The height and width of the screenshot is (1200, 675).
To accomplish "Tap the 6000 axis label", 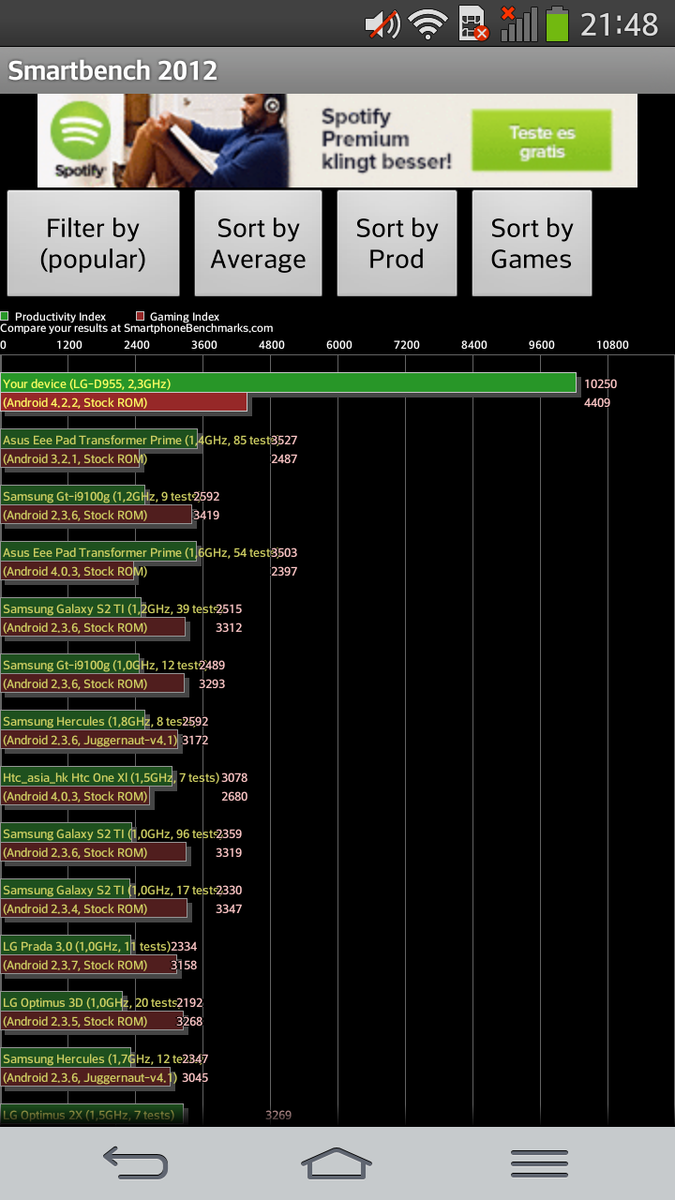I will [339, 345].
